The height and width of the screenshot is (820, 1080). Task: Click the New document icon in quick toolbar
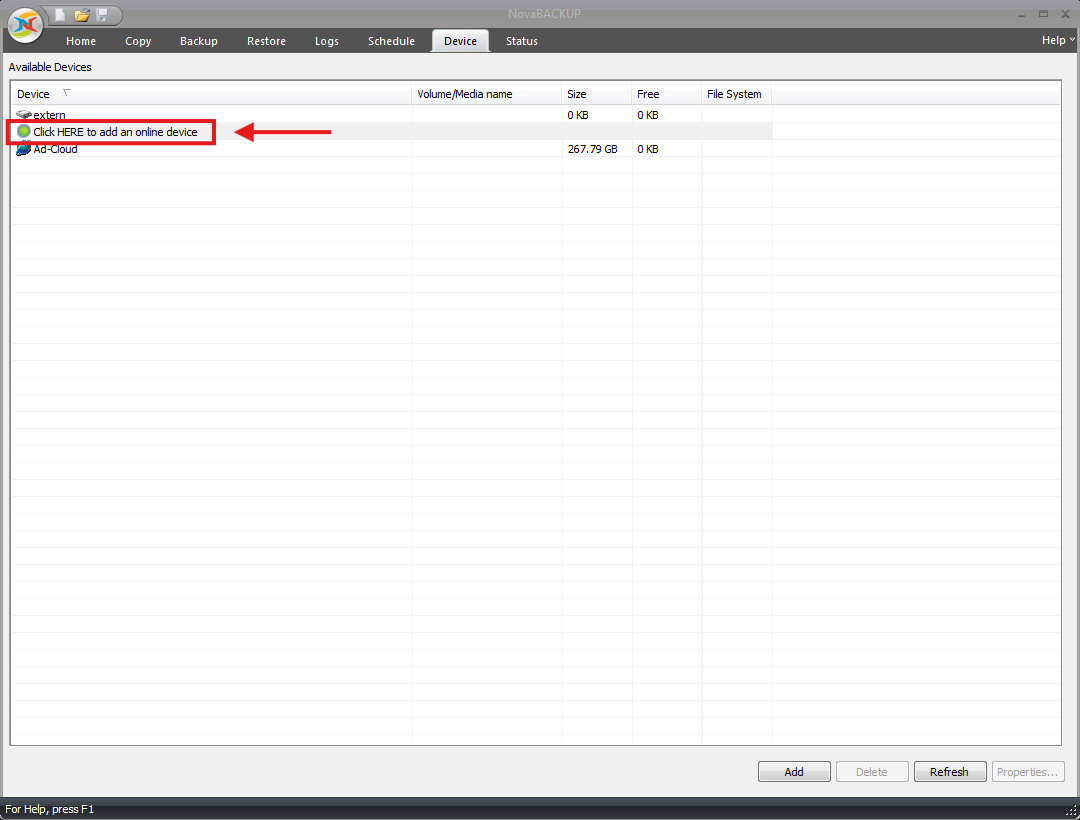pos(61,15)
